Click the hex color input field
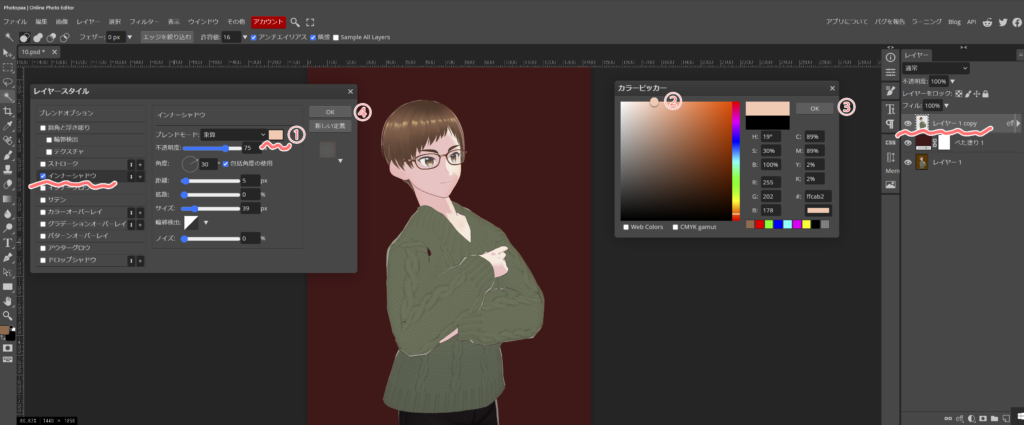Image resolution: width=1024 pixels, height=425 pixels. [x=817, y=197]
